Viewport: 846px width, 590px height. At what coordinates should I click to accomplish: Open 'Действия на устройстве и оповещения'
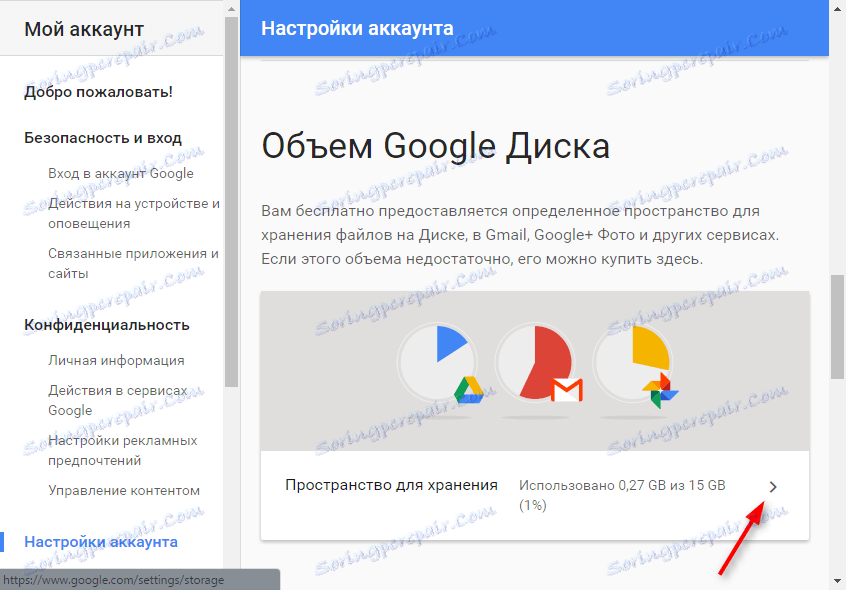[134, 213]
